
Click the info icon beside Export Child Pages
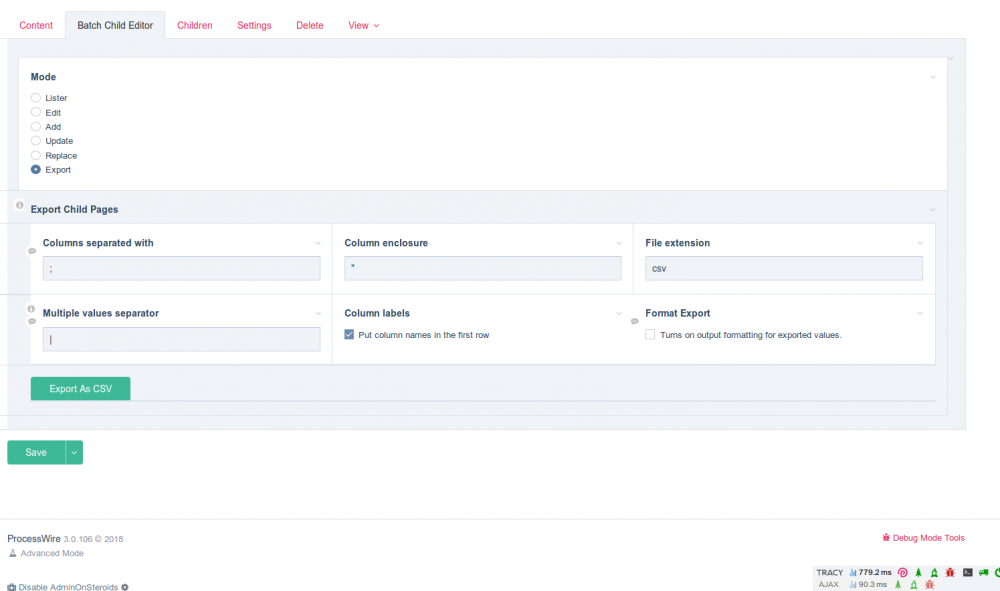point(20,205)
